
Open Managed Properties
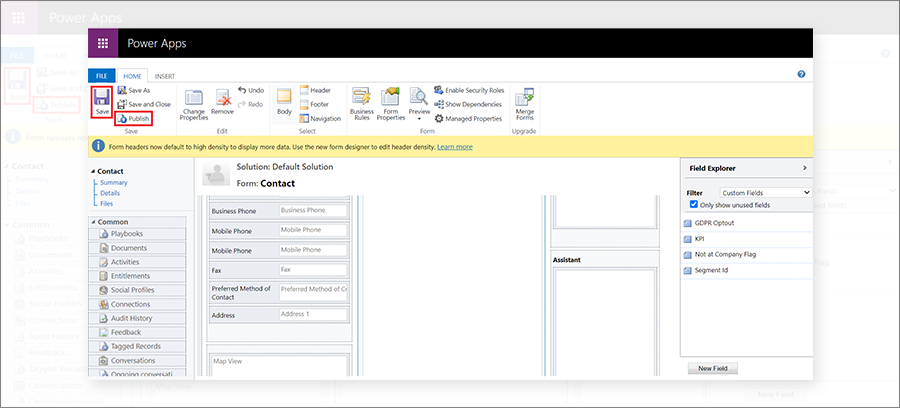coord(468,119)
